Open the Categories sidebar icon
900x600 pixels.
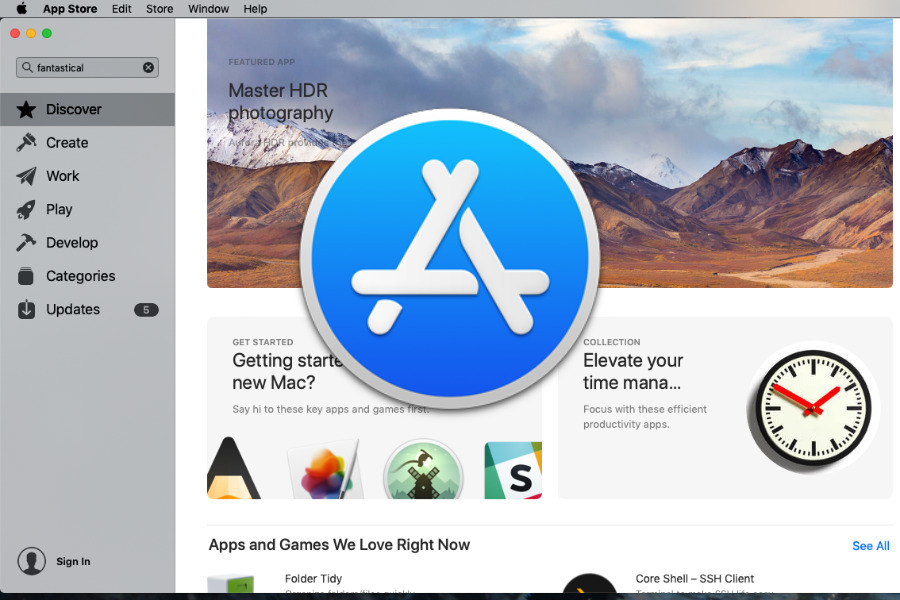coord(26,276)
